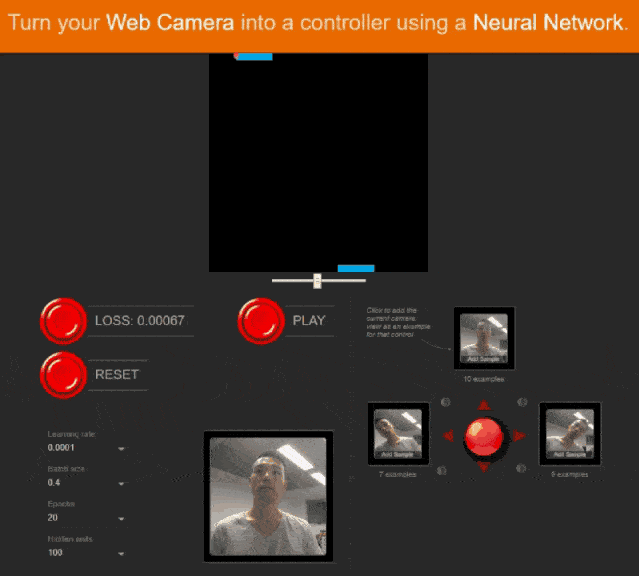Viewport: 639px width, 576px height.
Task: Expand the Epochs dropdown
Action: (86, 518)
